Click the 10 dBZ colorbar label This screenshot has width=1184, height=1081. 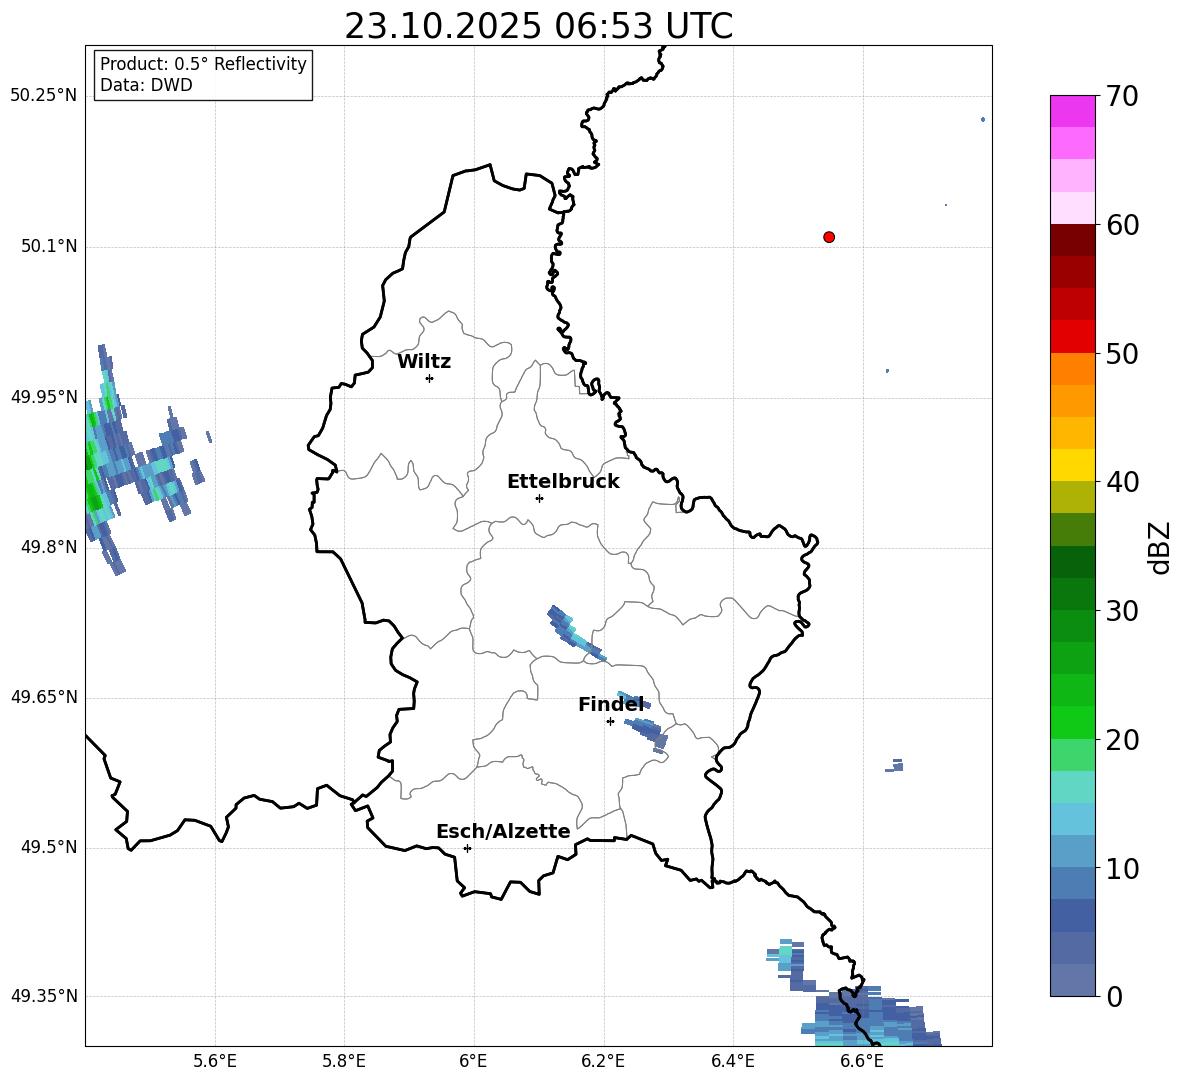tap(1122, 868)
